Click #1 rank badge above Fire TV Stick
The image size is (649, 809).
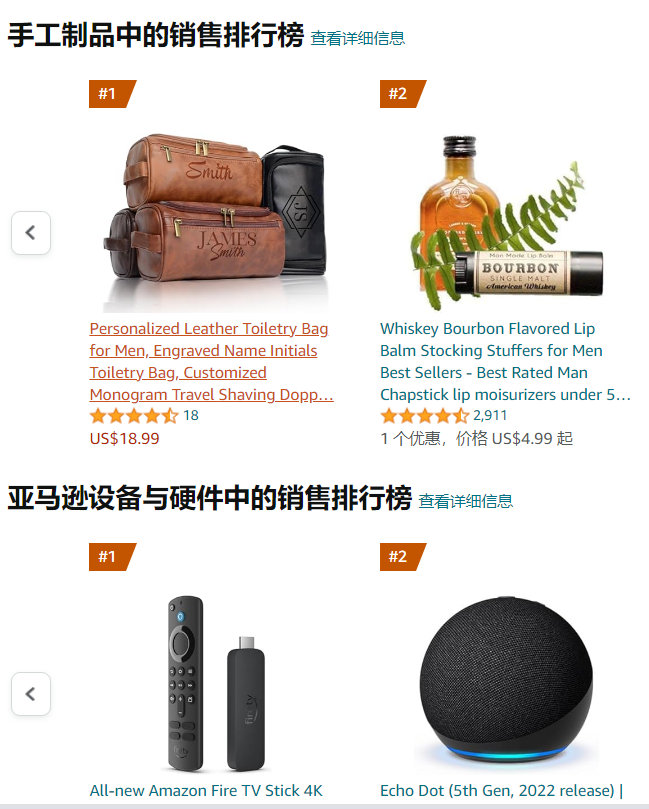[112, 557]
